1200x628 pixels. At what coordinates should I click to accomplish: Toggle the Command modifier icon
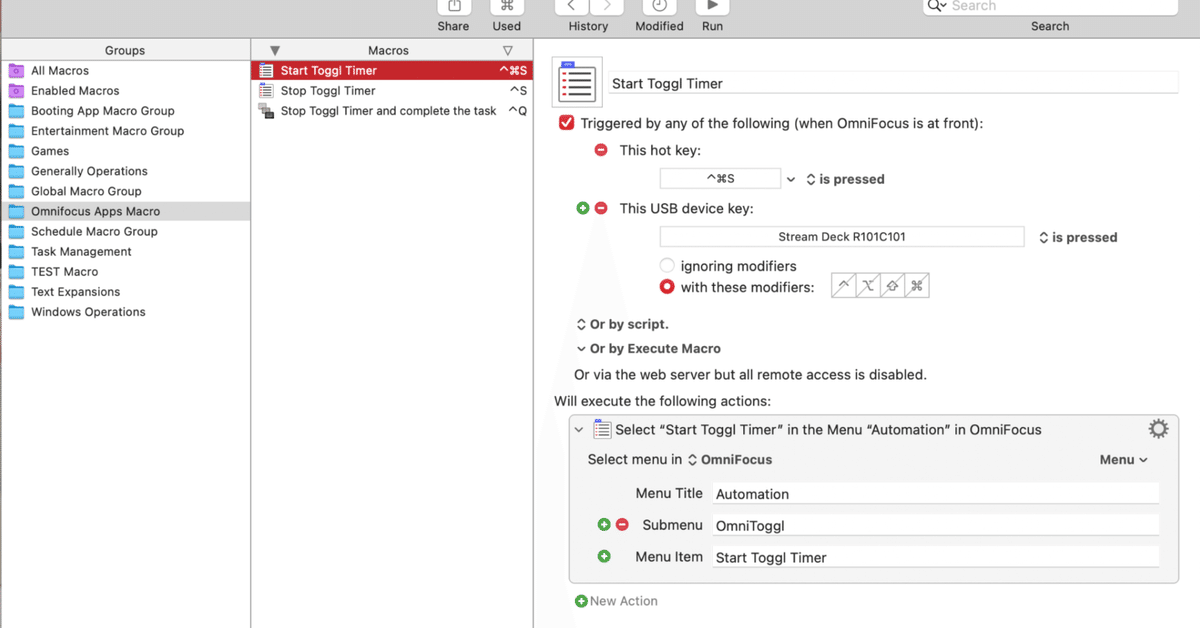917,286
